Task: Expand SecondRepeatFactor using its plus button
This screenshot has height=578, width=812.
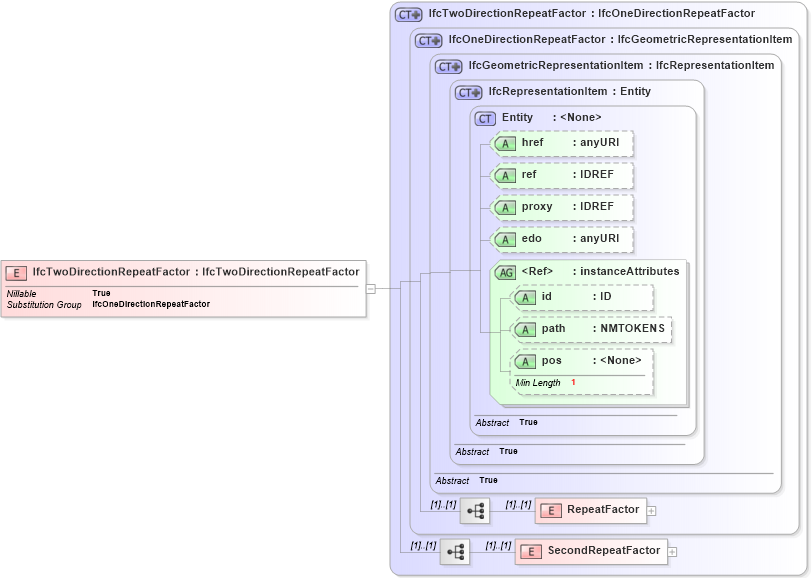Action: [x=671, y=550]
